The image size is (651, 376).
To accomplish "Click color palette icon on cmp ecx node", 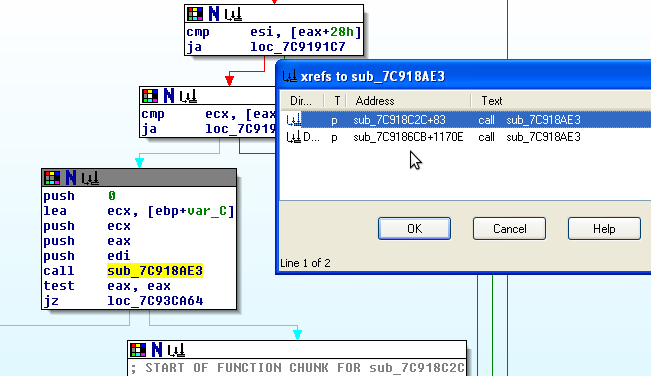I will pyautogui.click(x=150, y=96).
